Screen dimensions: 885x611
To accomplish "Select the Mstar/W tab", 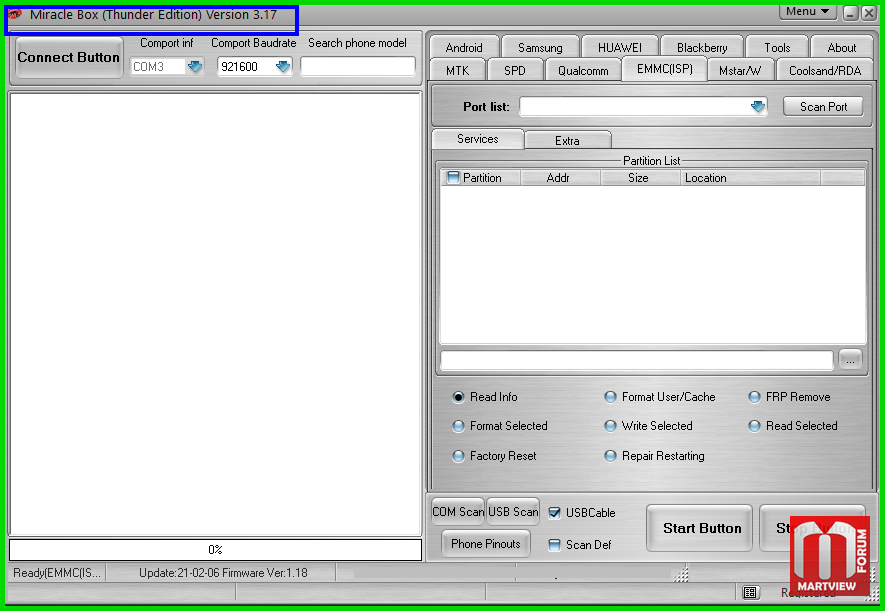I will pos(739,71).
